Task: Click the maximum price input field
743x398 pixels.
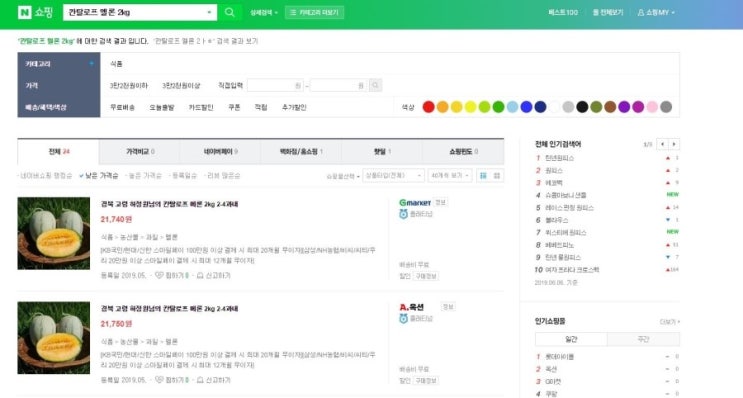Action: point(338,85)
